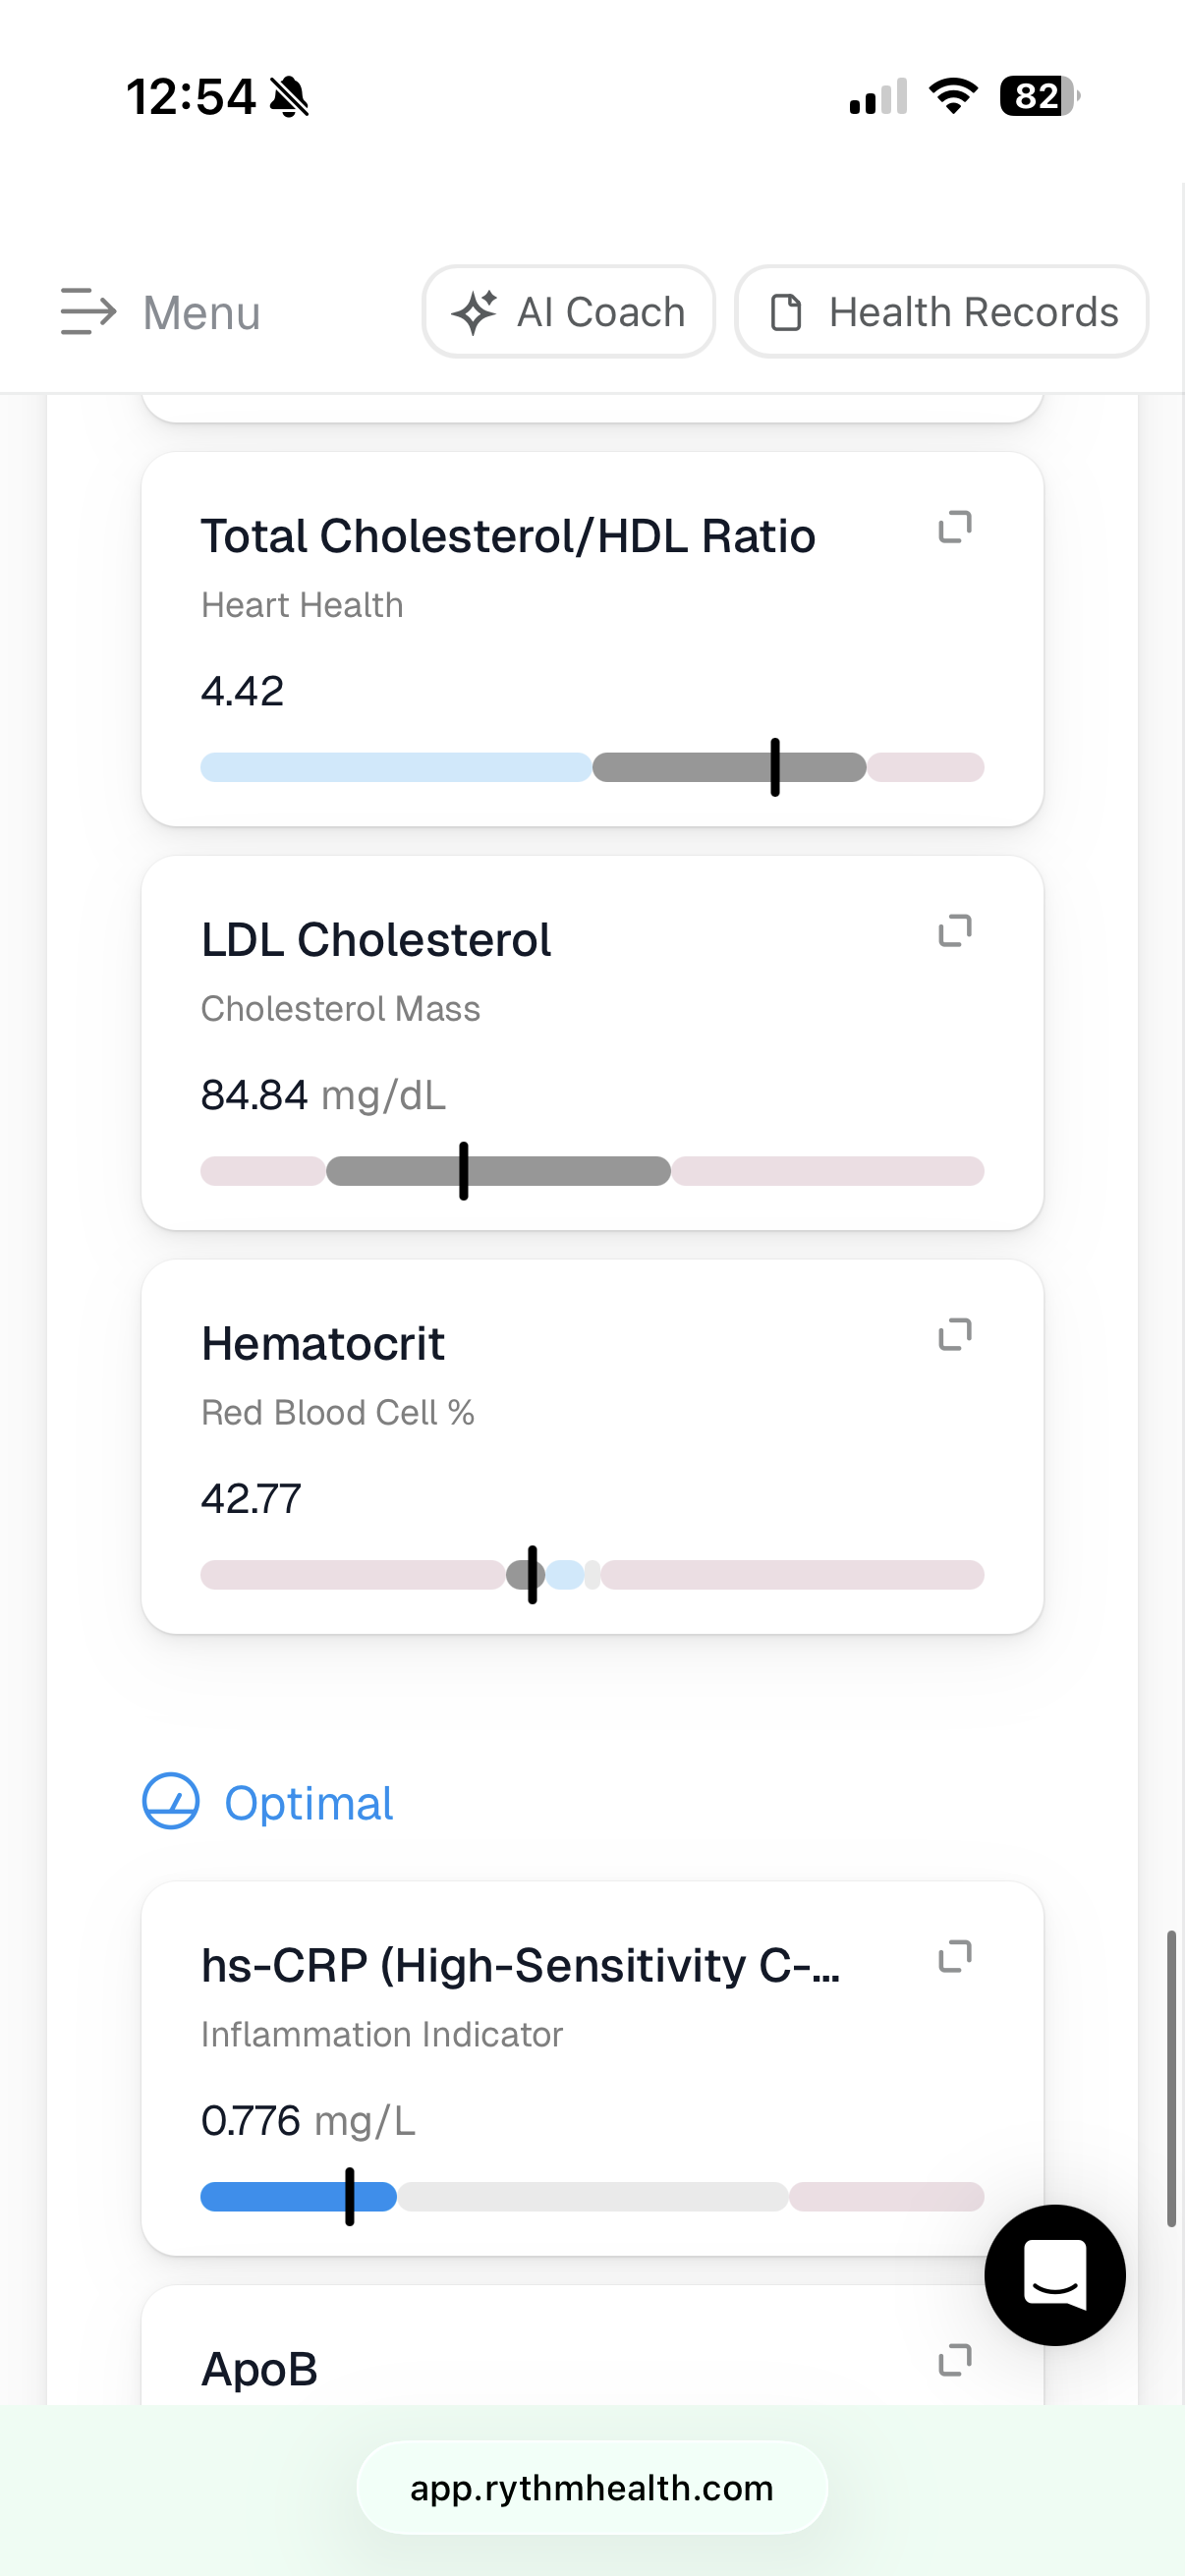This screenshot has width=1185, height=2576.
Task: Click the LDL Cholesterol range bar marker
Action: 464,1171
